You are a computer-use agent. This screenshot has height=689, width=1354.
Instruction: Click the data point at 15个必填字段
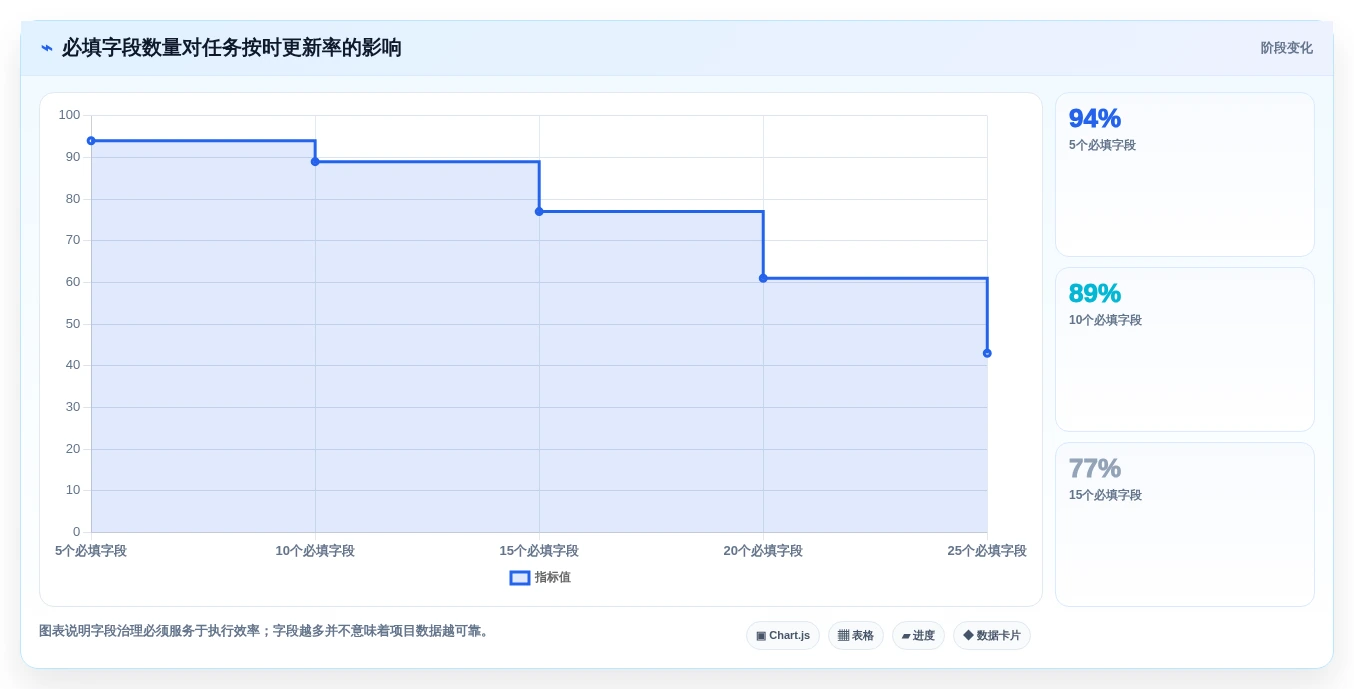click(x=539, y=211)
